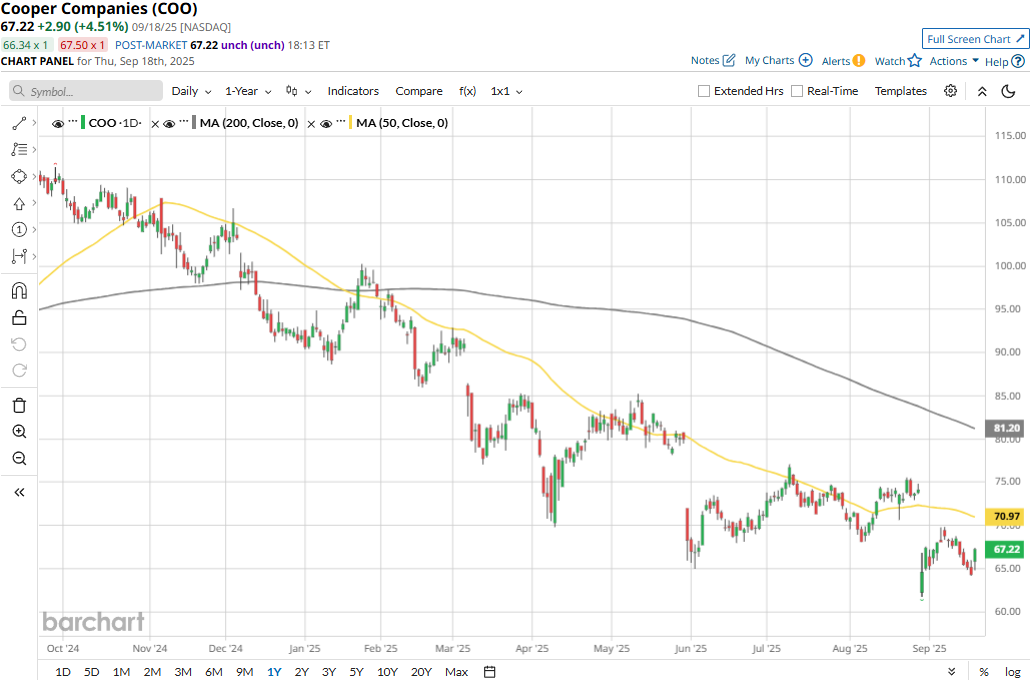Launch the Full Screen Chart

coord(976,39)
